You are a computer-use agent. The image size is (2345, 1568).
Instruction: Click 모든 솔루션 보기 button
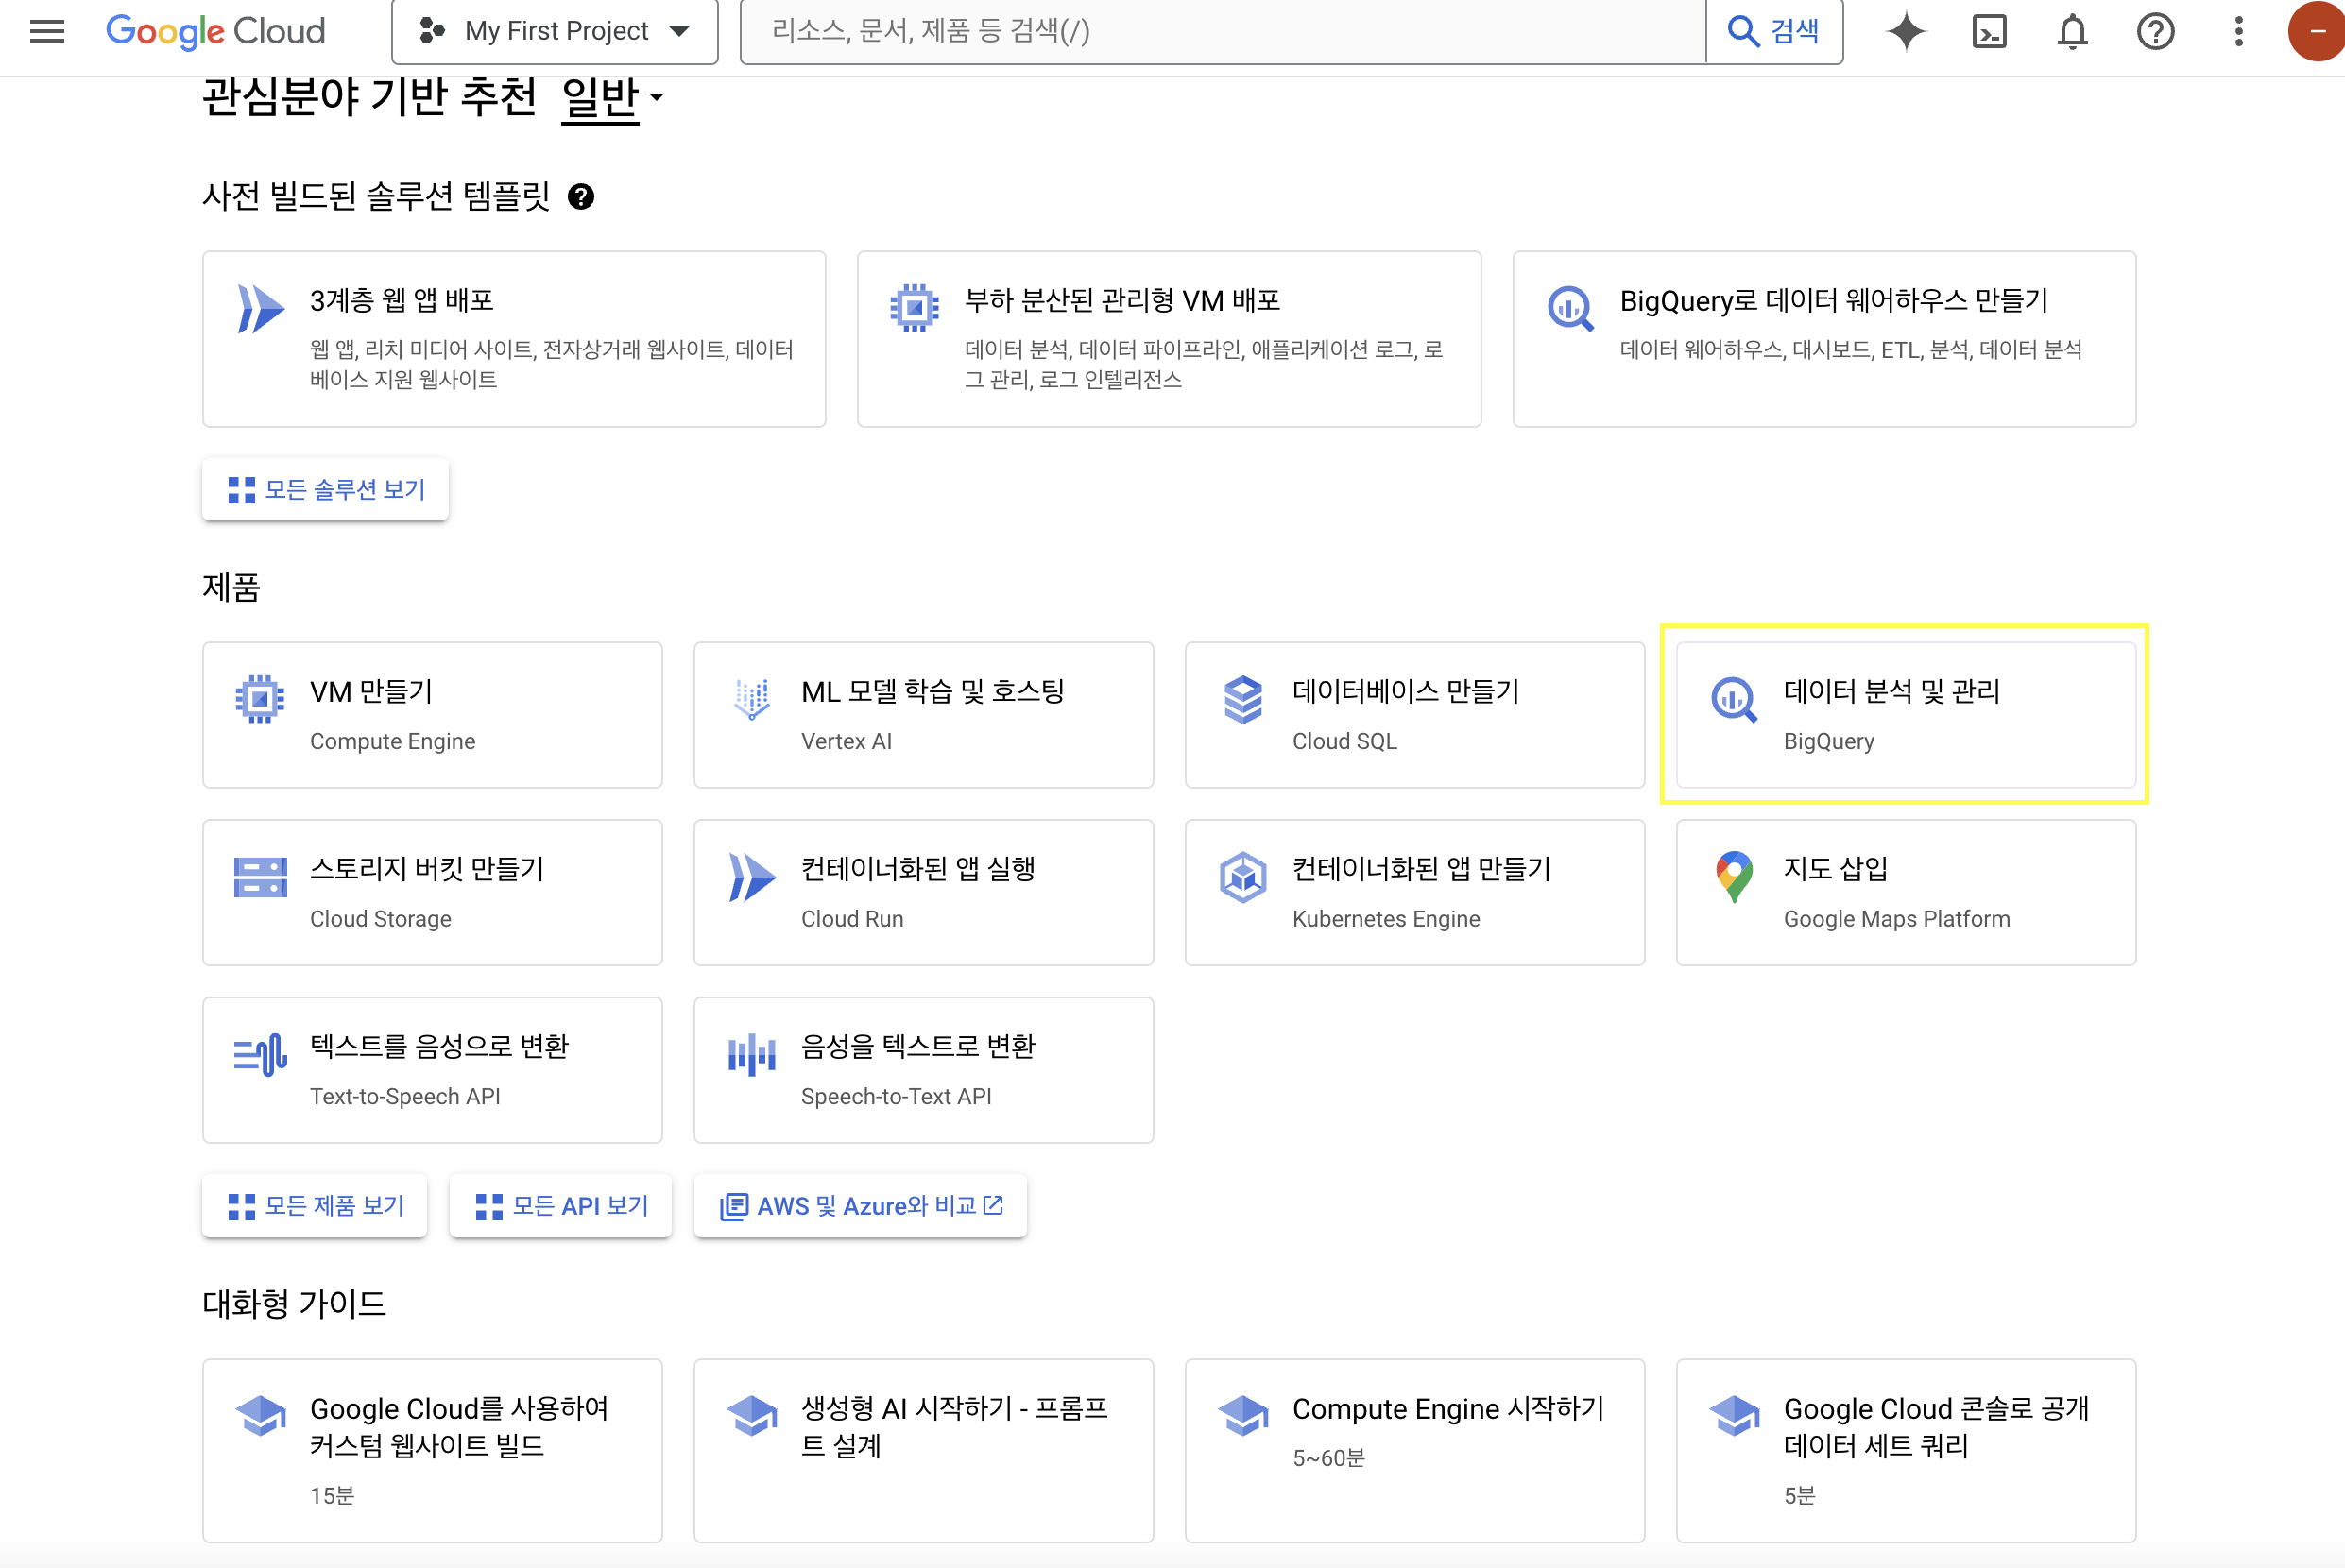tap(326, 489)
